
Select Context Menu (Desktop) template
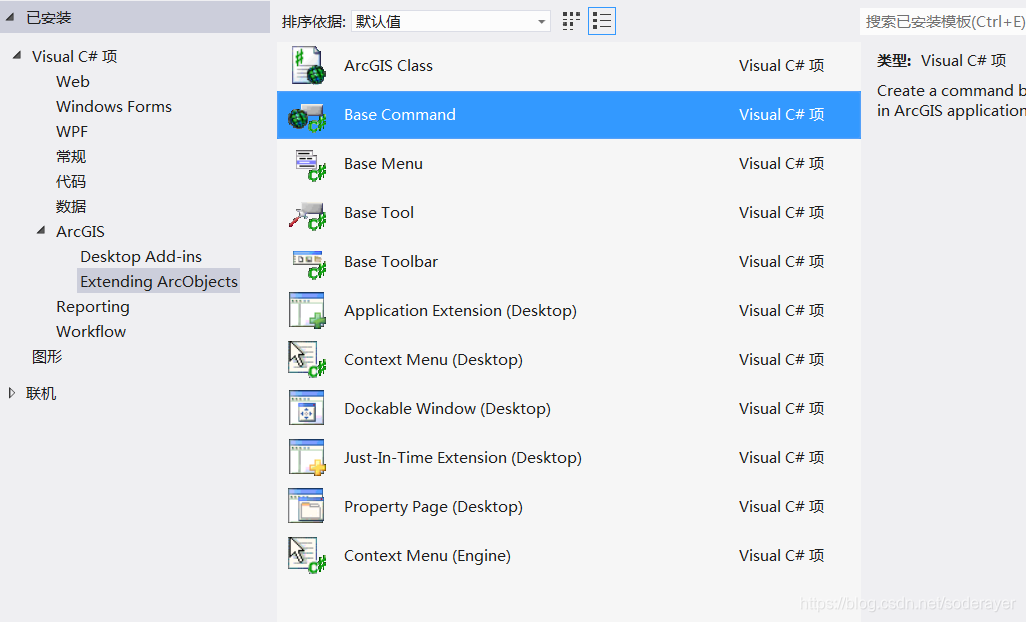433,360
